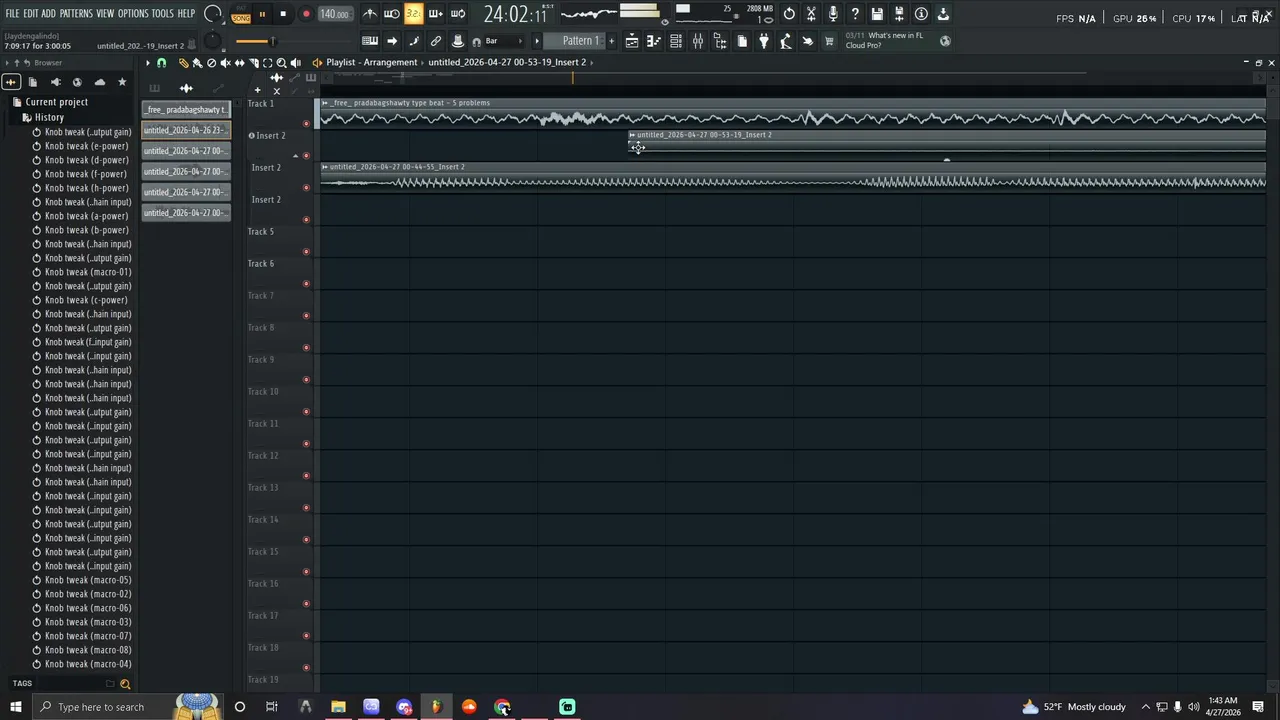The image size is (1280, 720).
Task: Click Knob tweak (macro-05) history entry
Action: tap(88, 580)
